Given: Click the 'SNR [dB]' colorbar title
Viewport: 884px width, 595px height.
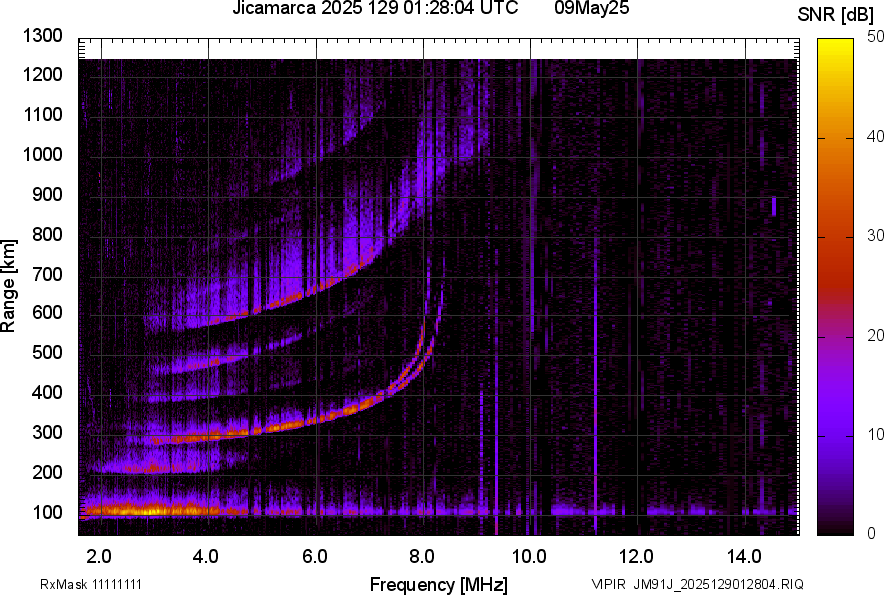Looking at the screenshot, I should (x=836, y=15).
